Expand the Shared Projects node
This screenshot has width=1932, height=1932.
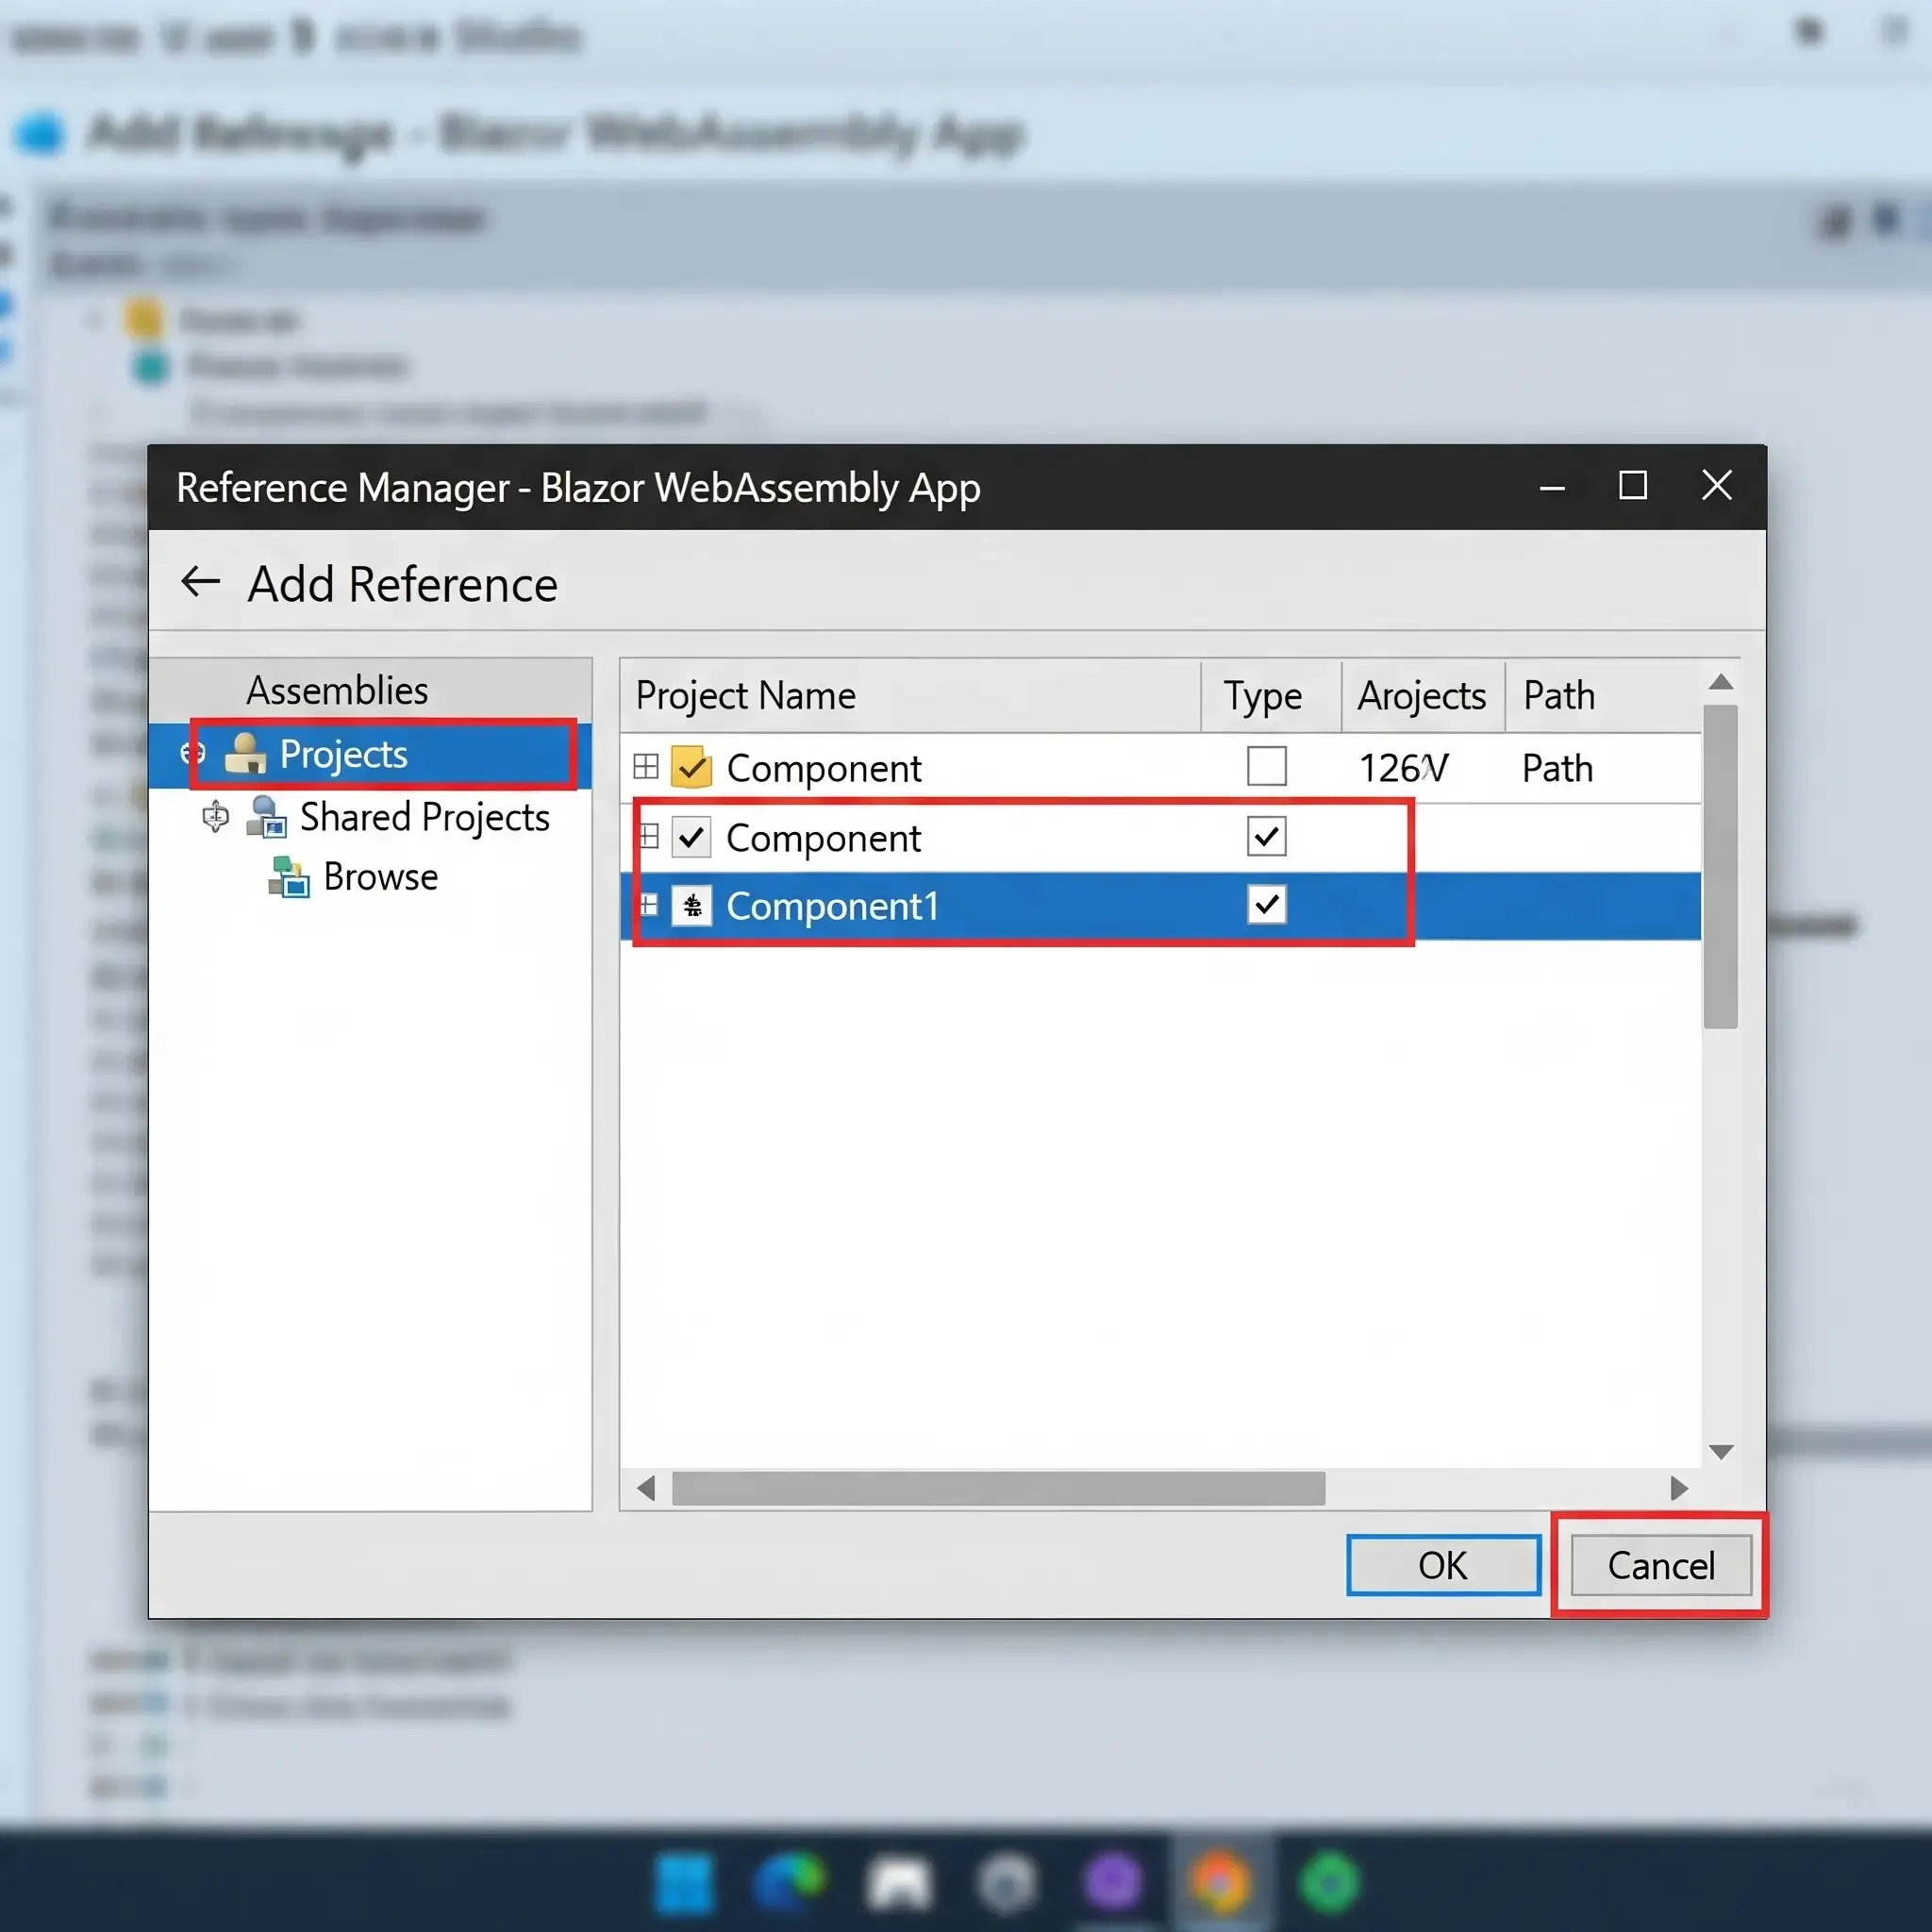[x=215, y=817]
